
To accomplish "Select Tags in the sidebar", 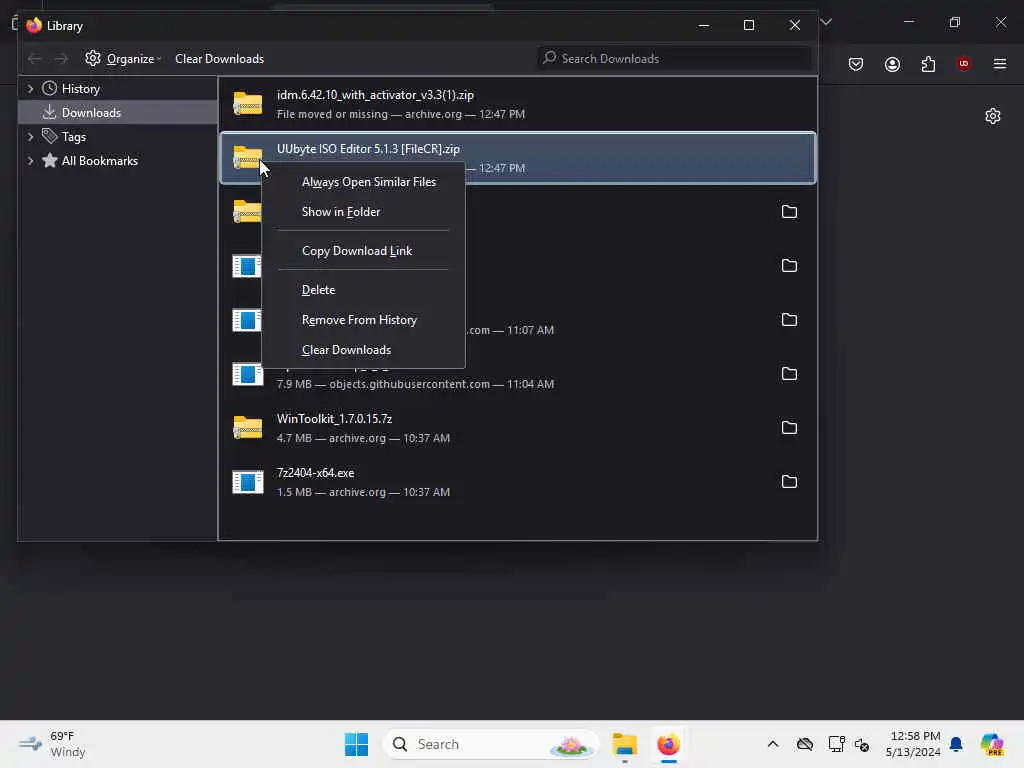I will 74,136.
